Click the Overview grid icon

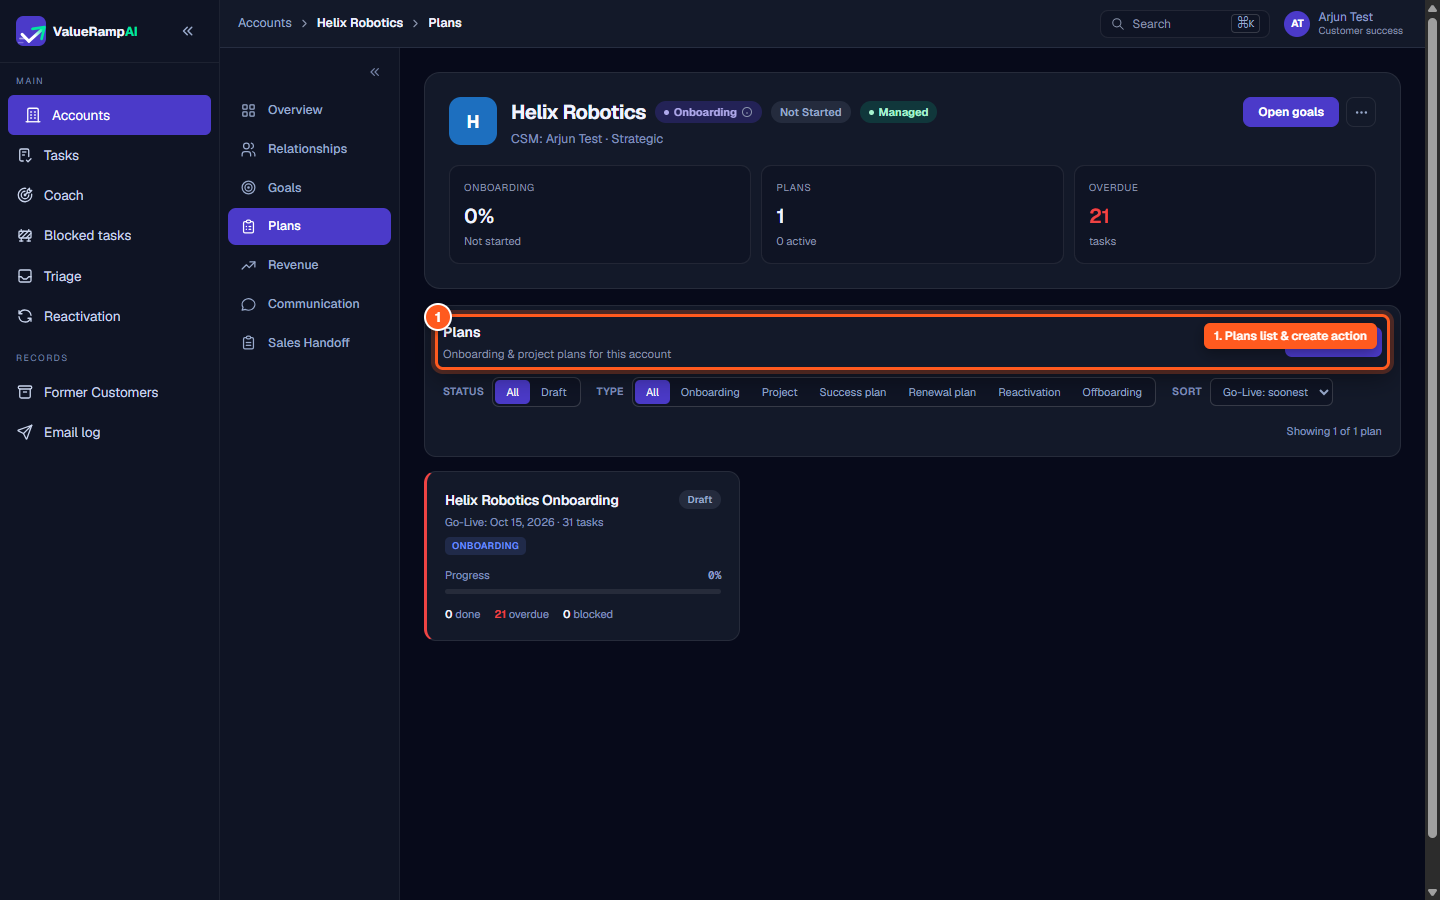click(x=249, y=110)
